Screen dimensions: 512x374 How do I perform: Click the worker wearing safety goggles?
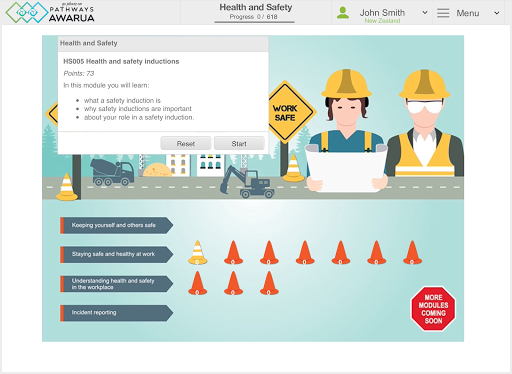[x=425, y=123]
